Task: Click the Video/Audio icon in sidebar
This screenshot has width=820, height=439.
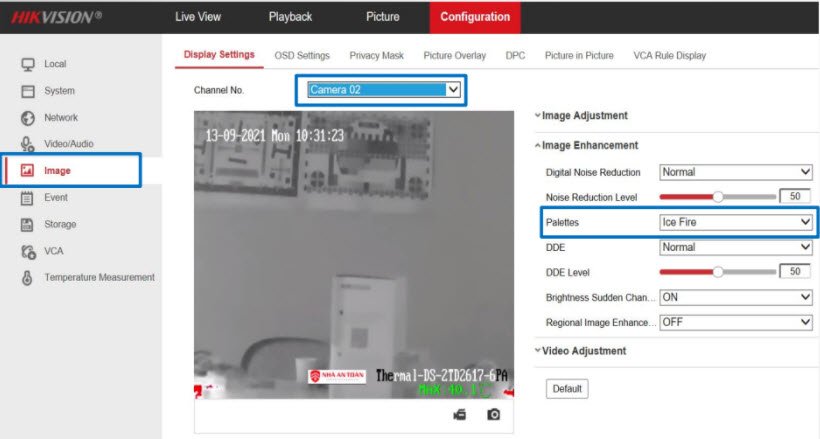Action: 28,144
